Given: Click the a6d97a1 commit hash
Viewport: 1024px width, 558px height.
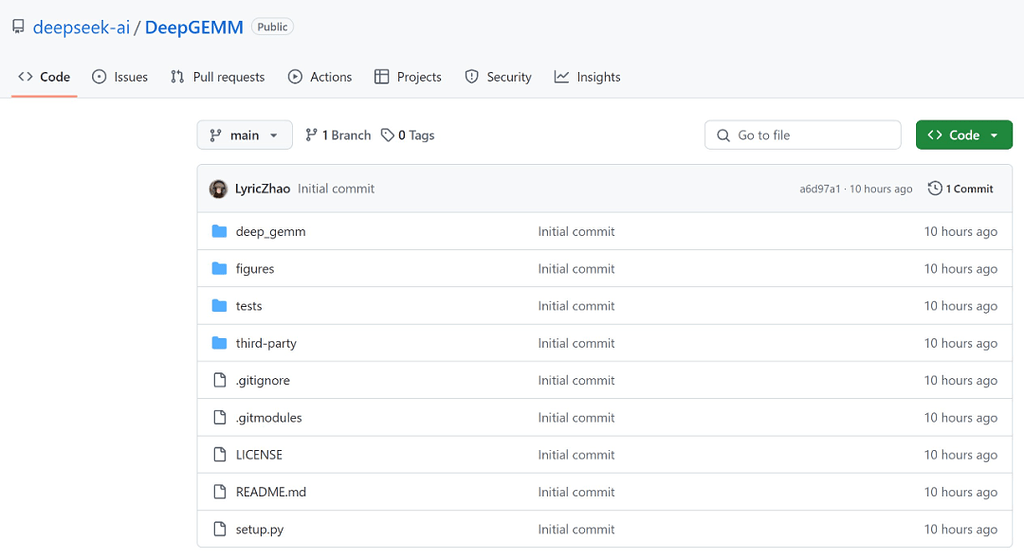Looking at the screenshot, I should [x=820, y=189].
